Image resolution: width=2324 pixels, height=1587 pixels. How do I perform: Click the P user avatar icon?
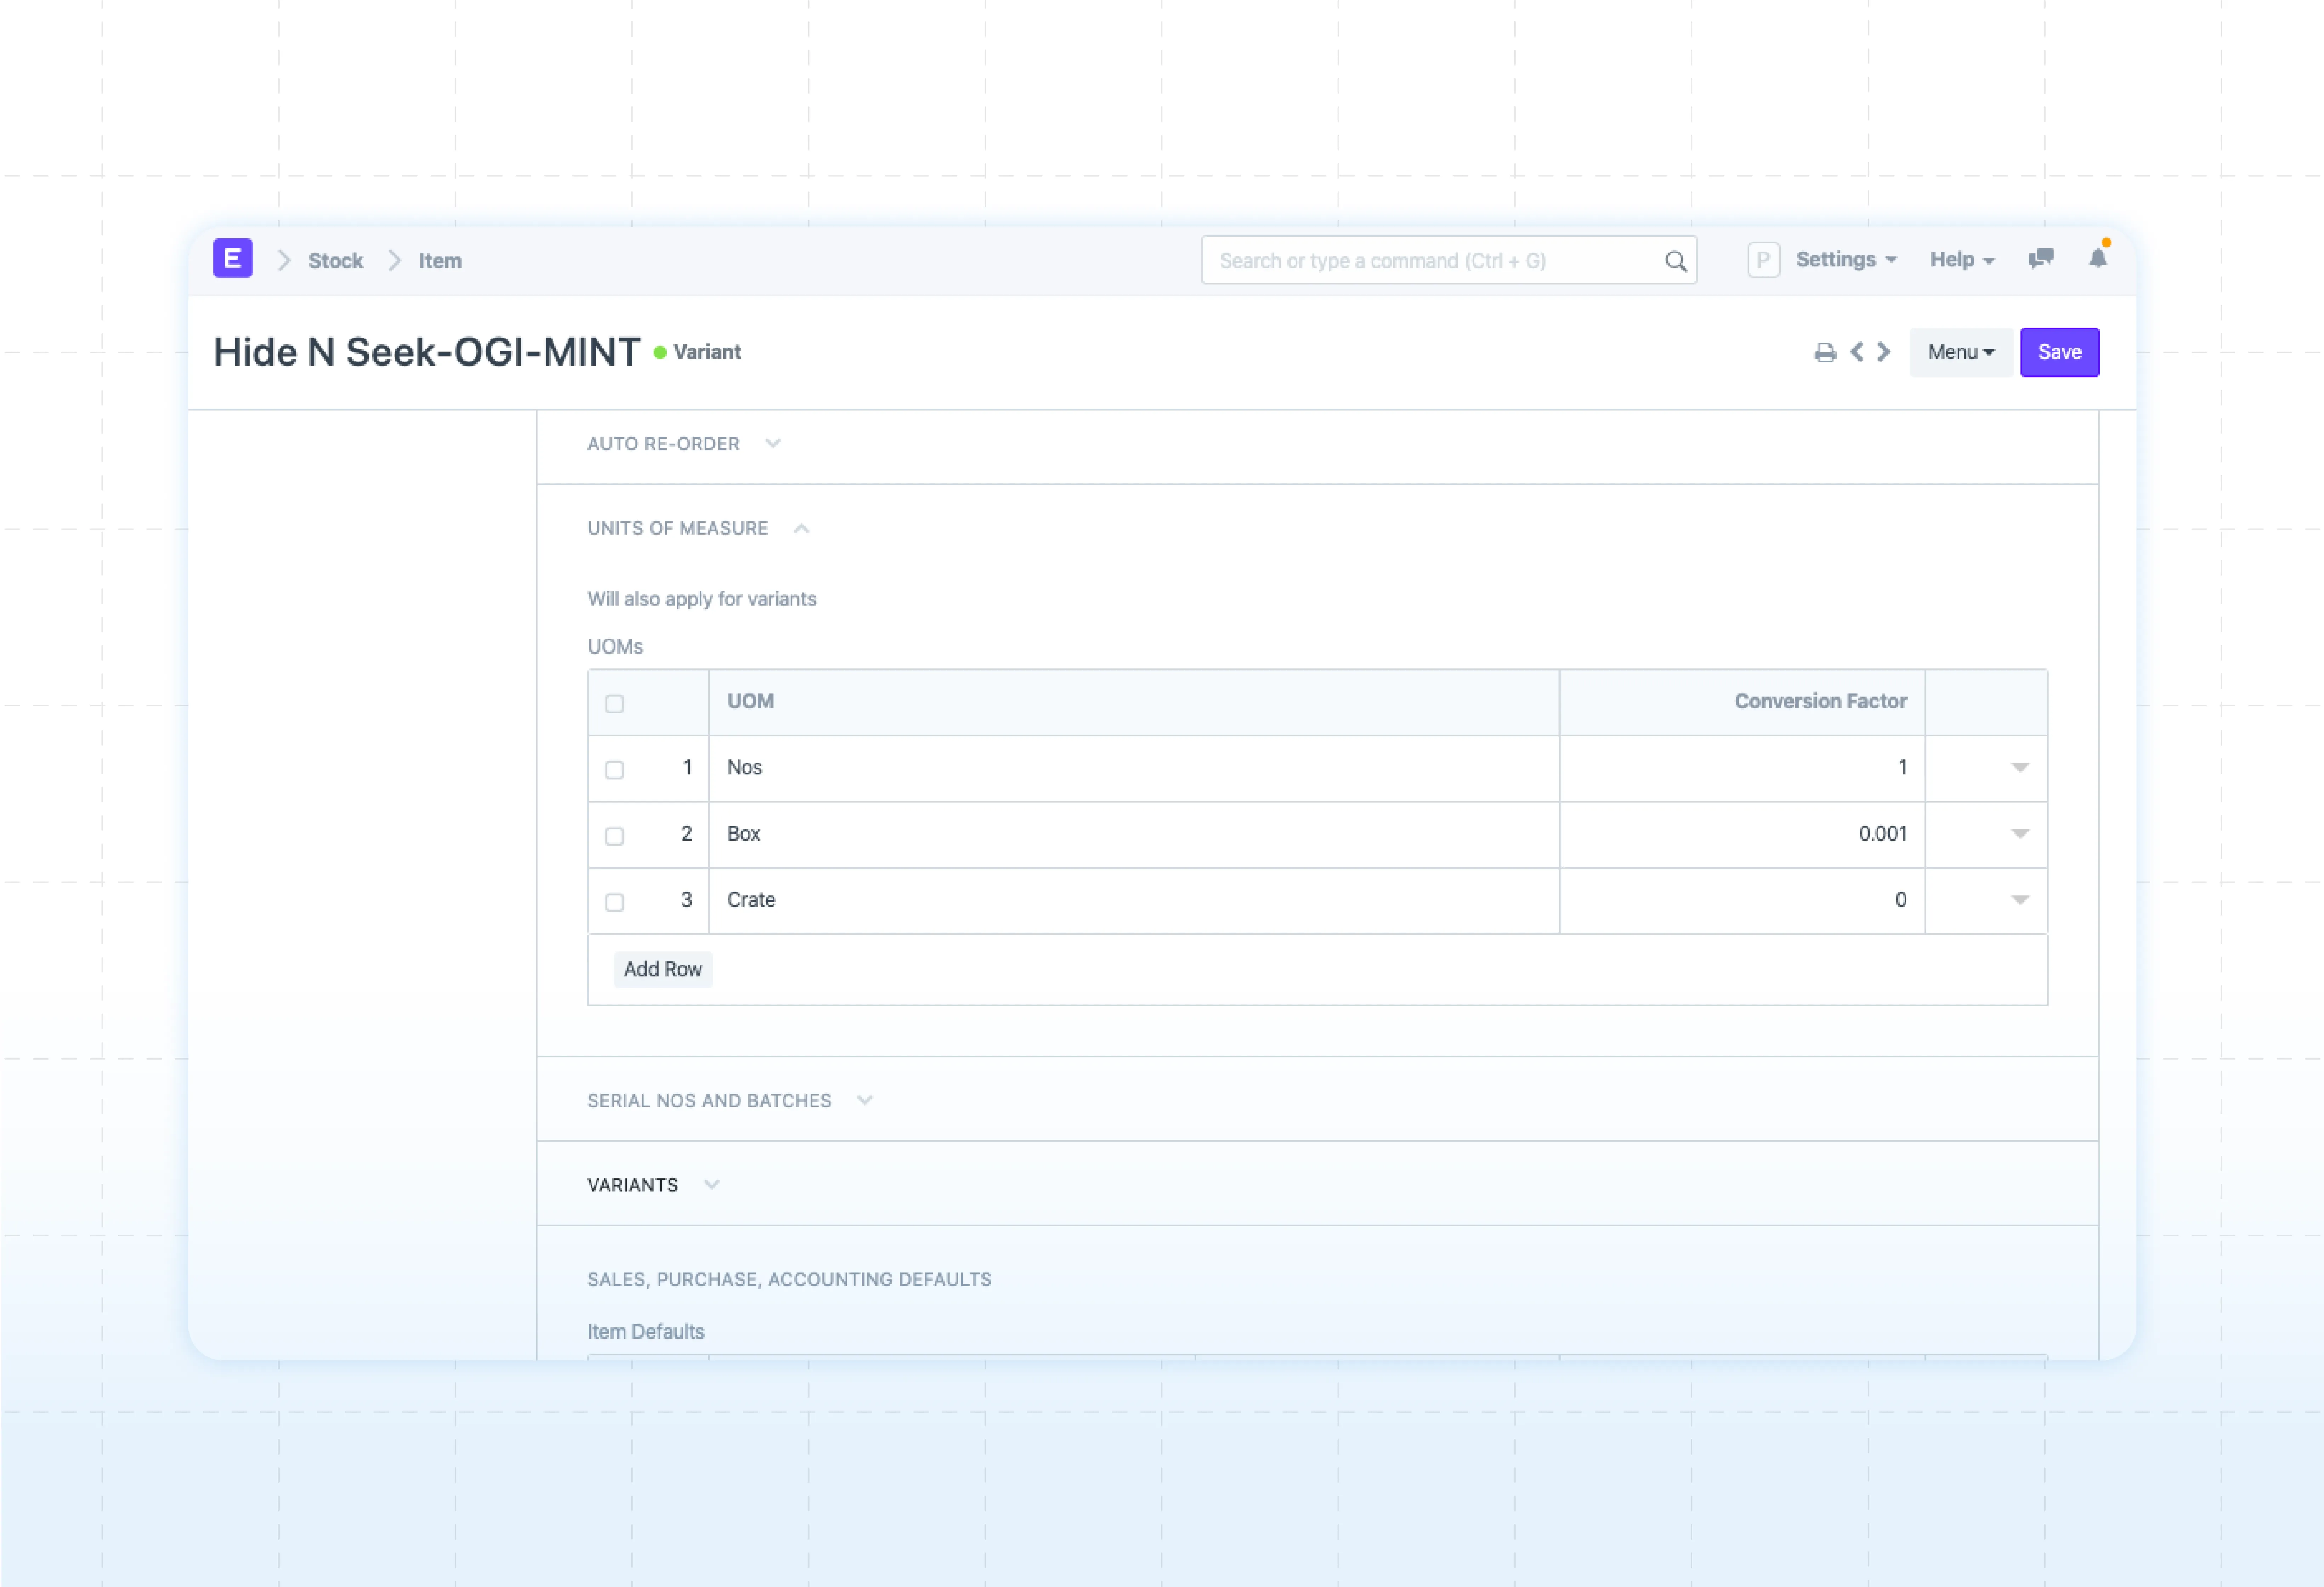1763,260
